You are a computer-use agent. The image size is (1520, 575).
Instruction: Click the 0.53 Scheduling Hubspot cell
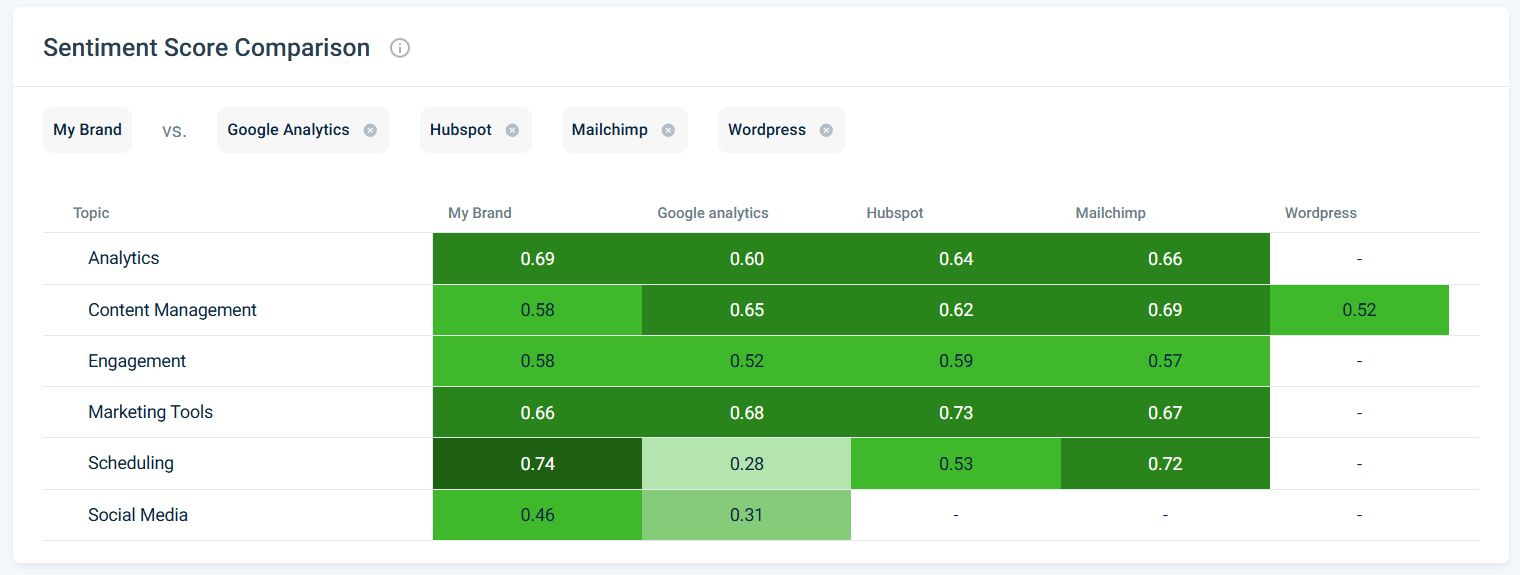956,464
